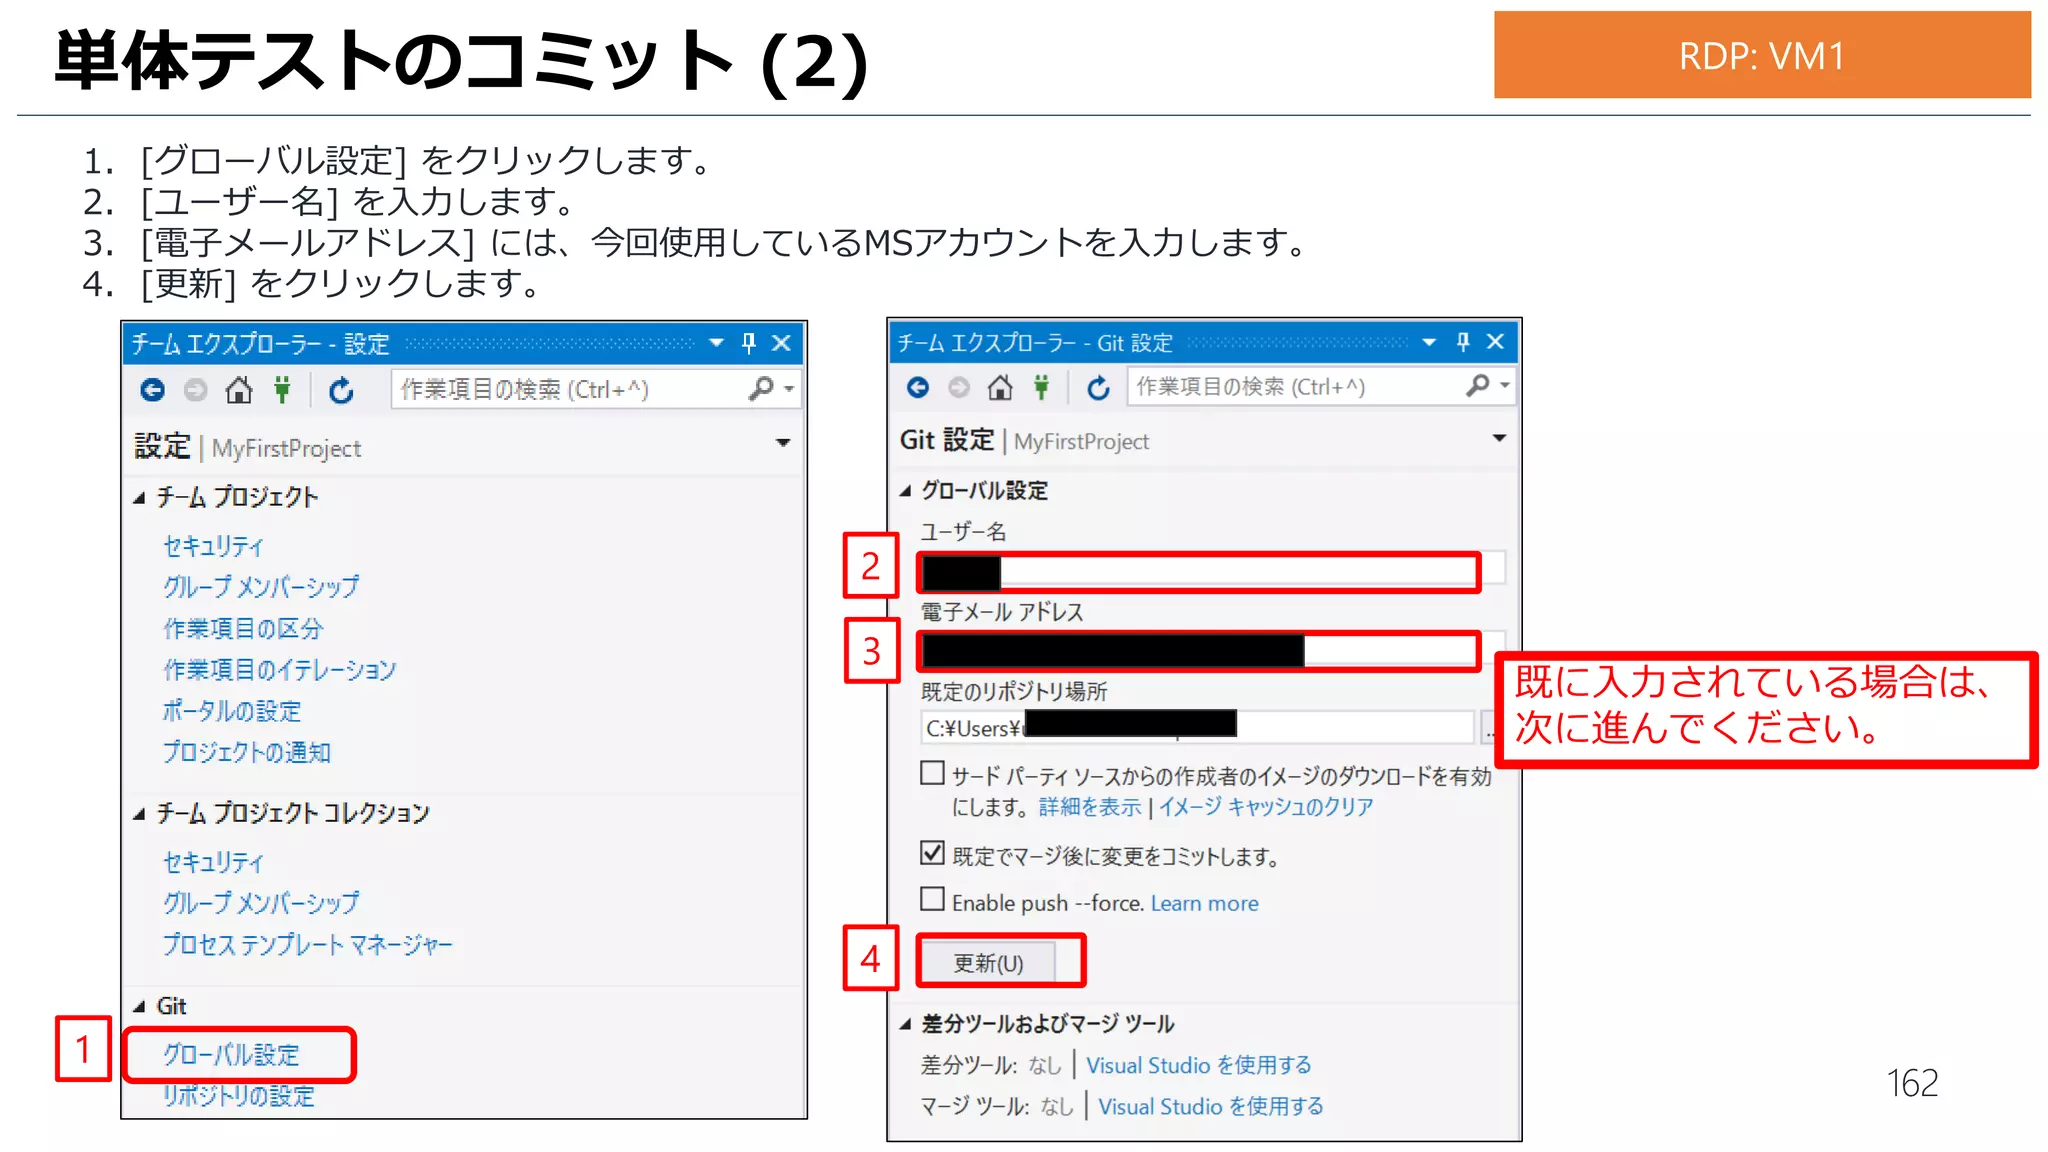
Task: Collapse the 差分ツールおよびマージ ツール section
Action: (905, 1024)
